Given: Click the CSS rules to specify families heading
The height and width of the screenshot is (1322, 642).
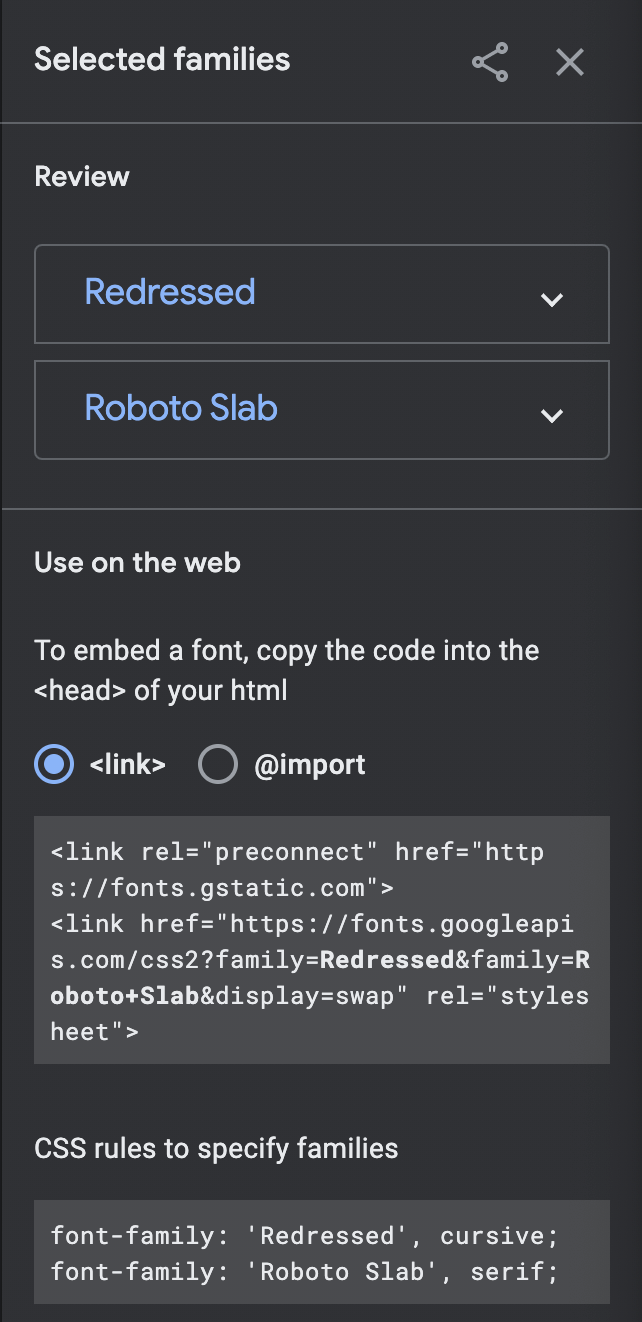Looking at the screenshot, I should click(216, 1148).
